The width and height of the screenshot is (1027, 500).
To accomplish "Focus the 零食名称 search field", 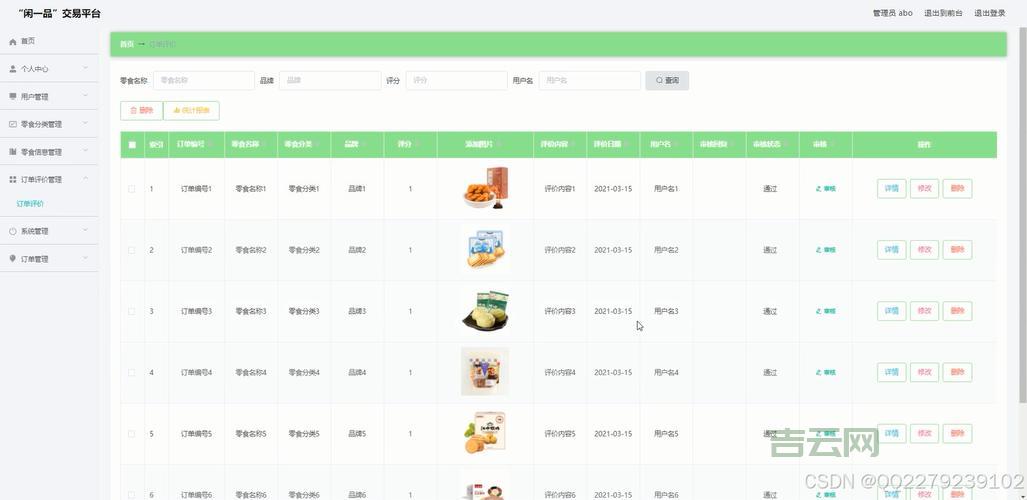I will click(204, 81).
